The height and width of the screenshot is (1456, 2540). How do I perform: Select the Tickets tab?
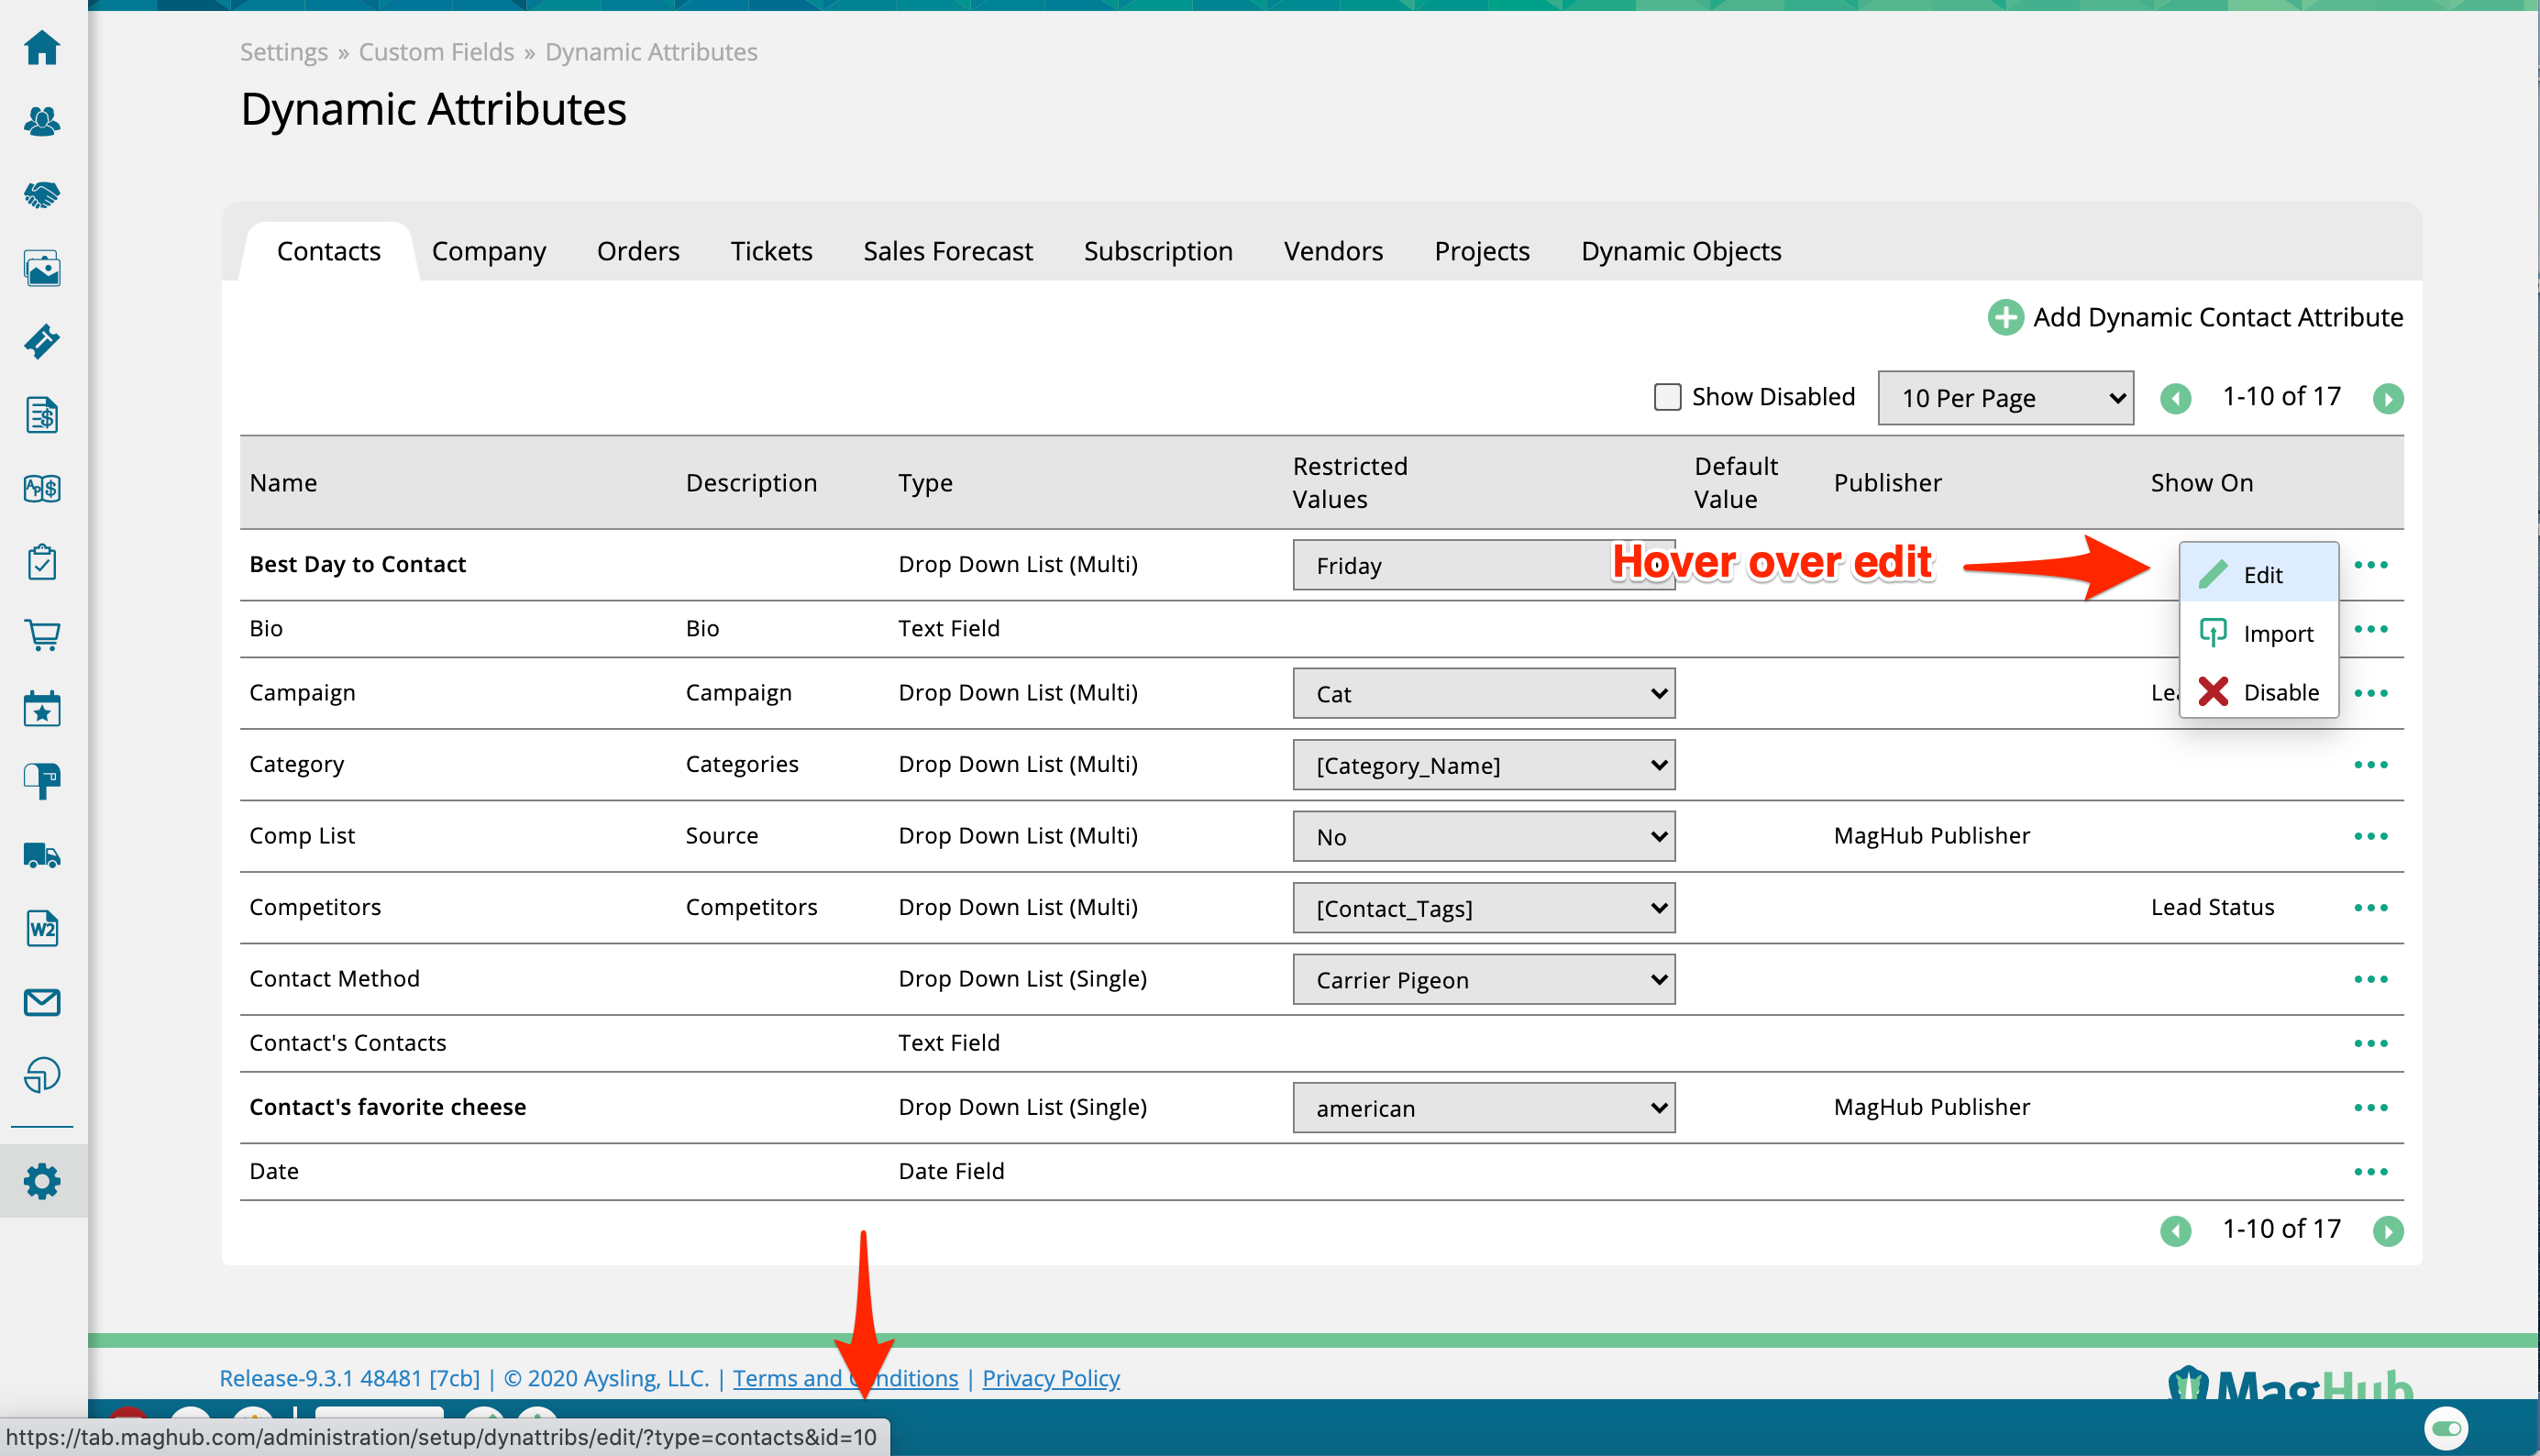[x=771, y=251]
